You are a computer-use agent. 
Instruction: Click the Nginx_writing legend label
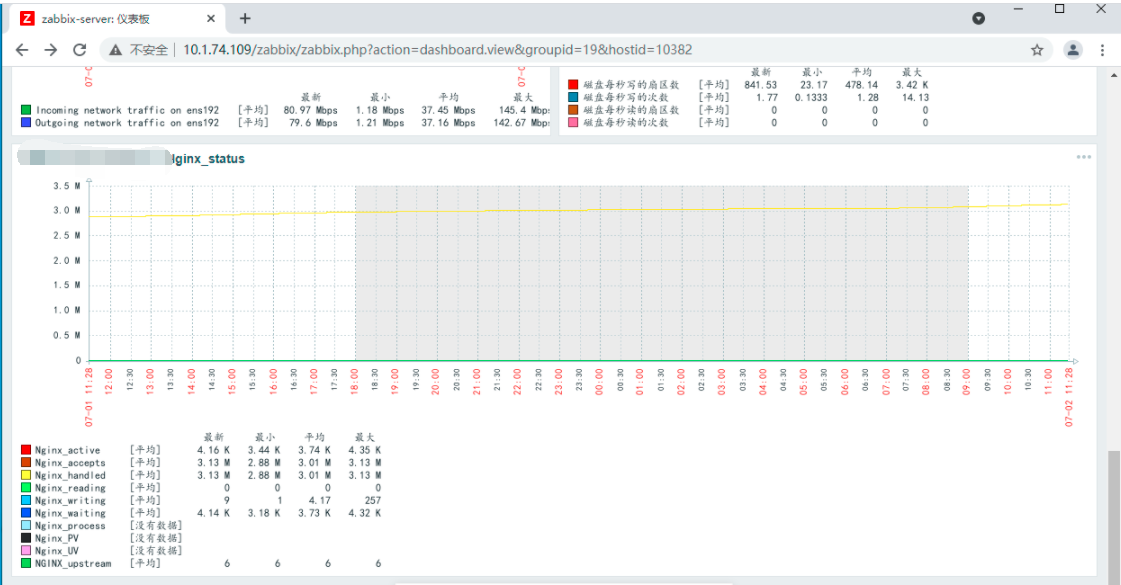coord(70,501)
